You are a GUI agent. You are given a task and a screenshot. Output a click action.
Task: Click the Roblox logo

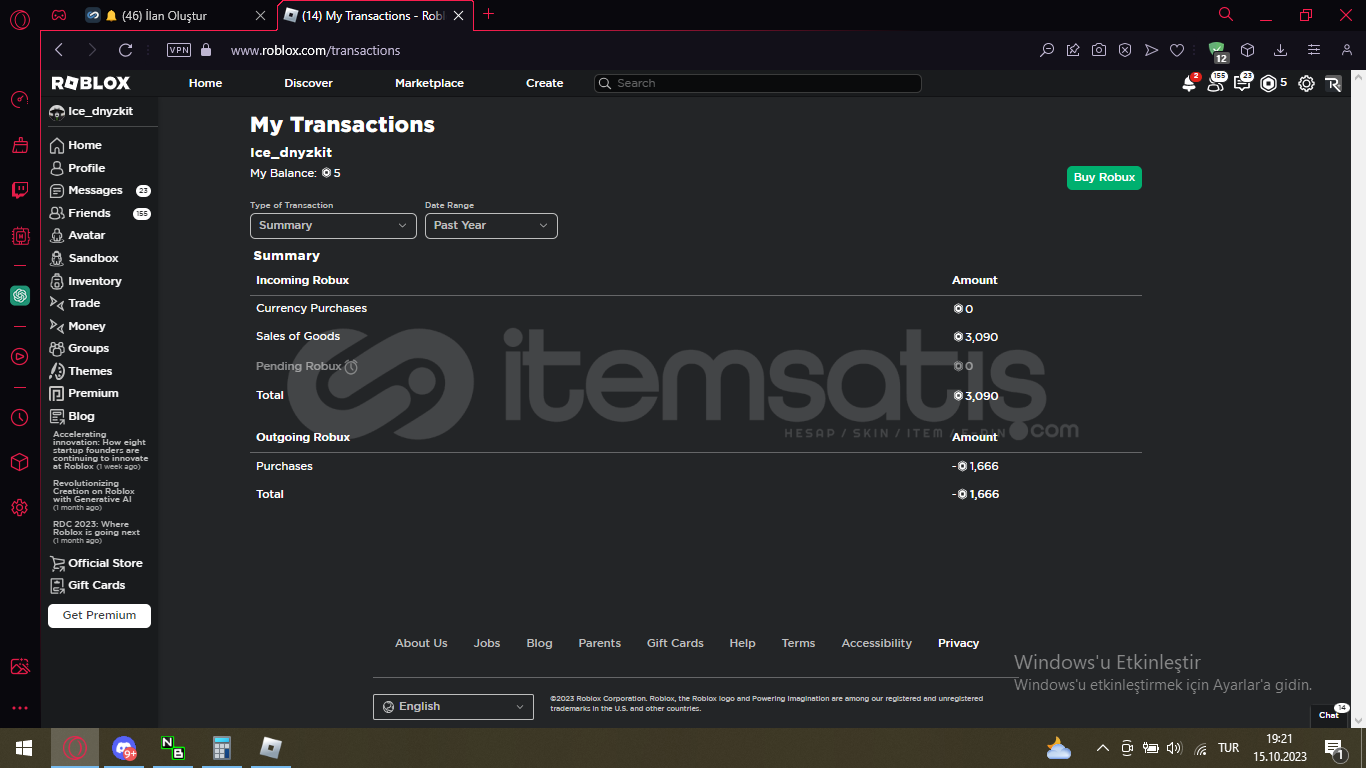(91, 83)
